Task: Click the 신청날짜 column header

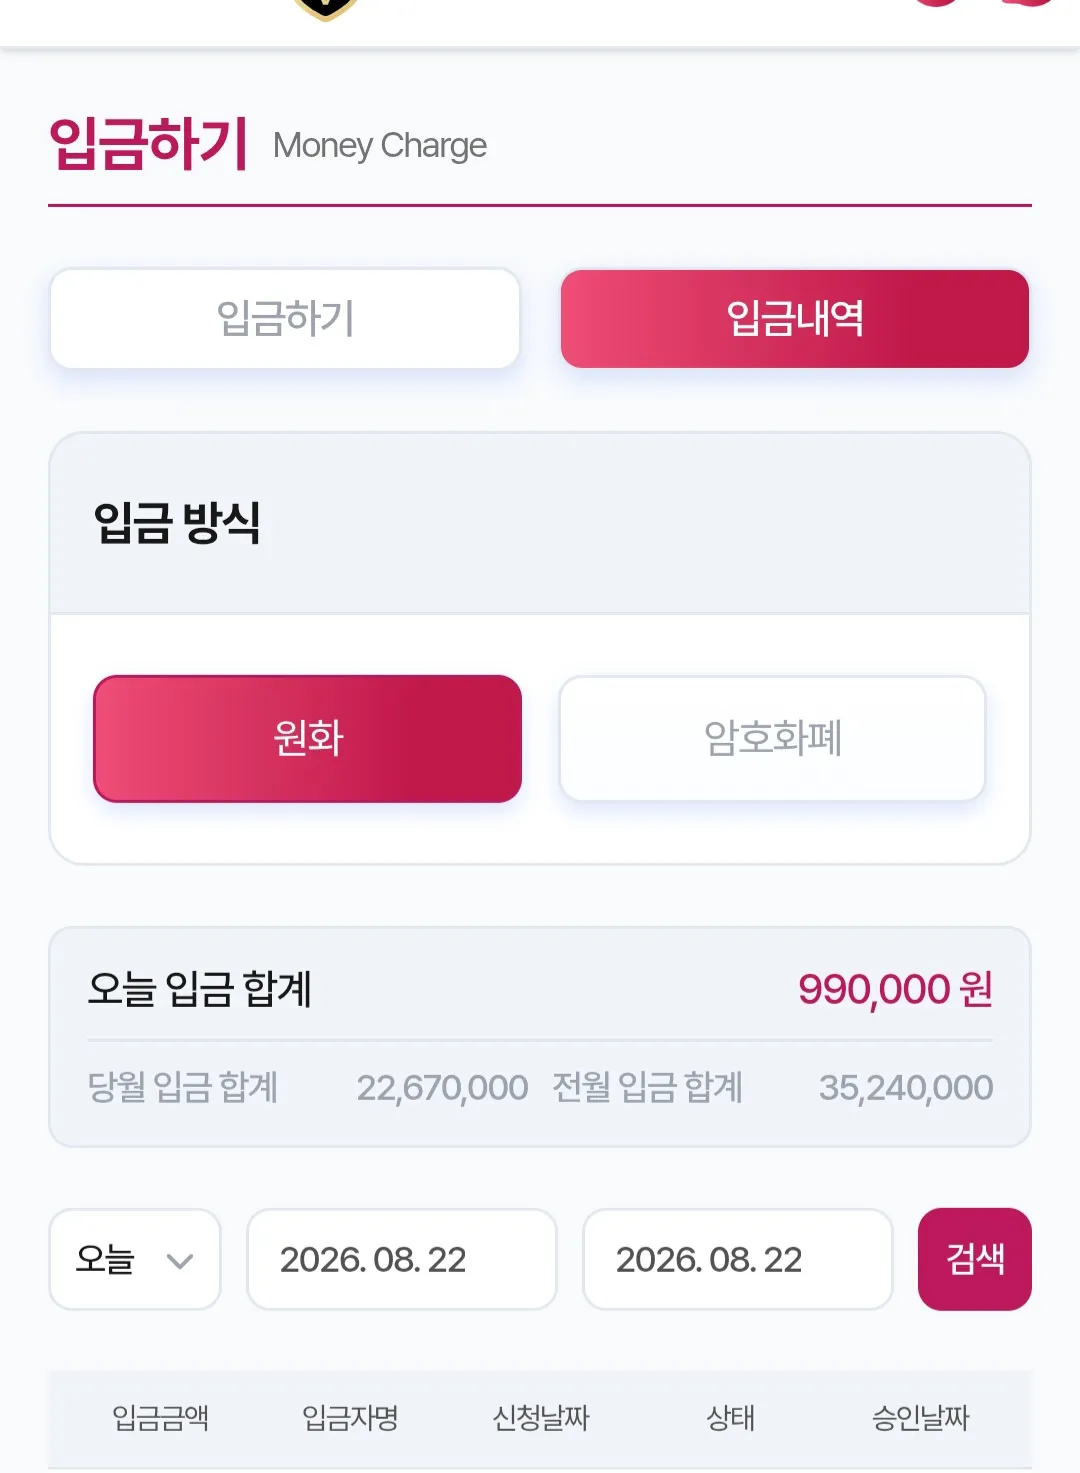Action: tap(541, 1417)
